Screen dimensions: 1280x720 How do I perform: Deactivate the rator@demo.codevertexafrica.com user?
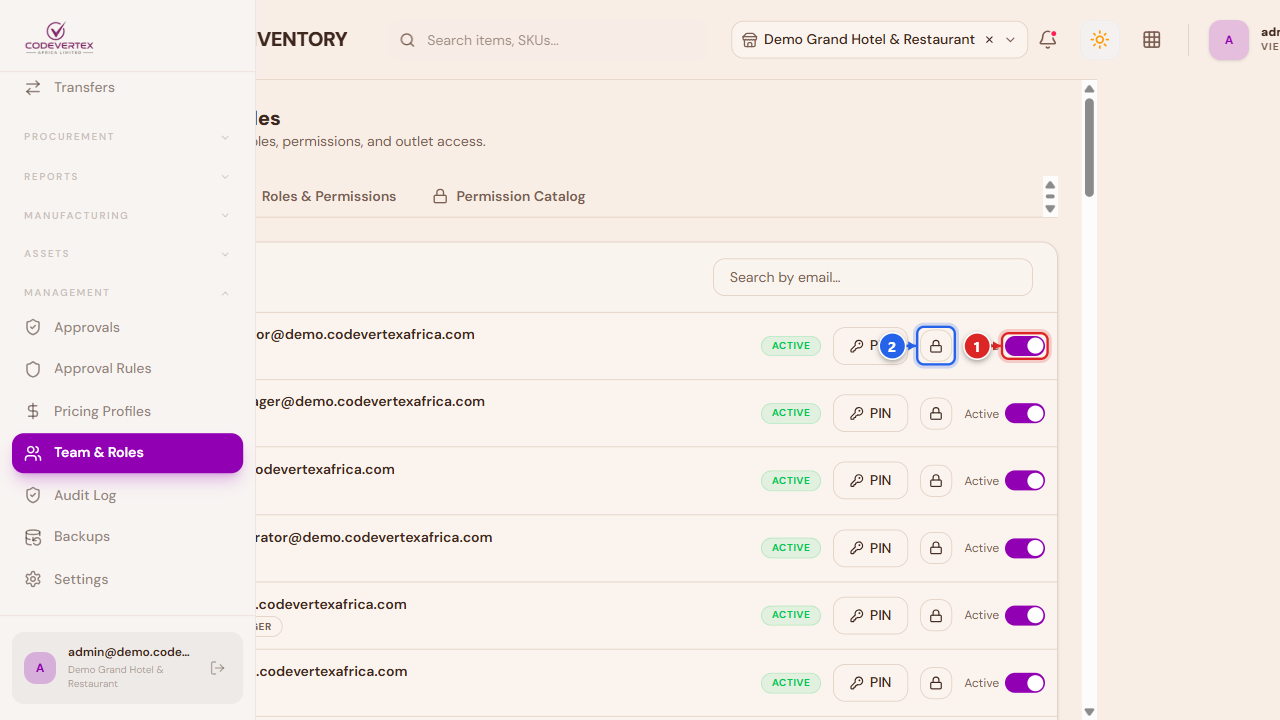coord(1025,548)
